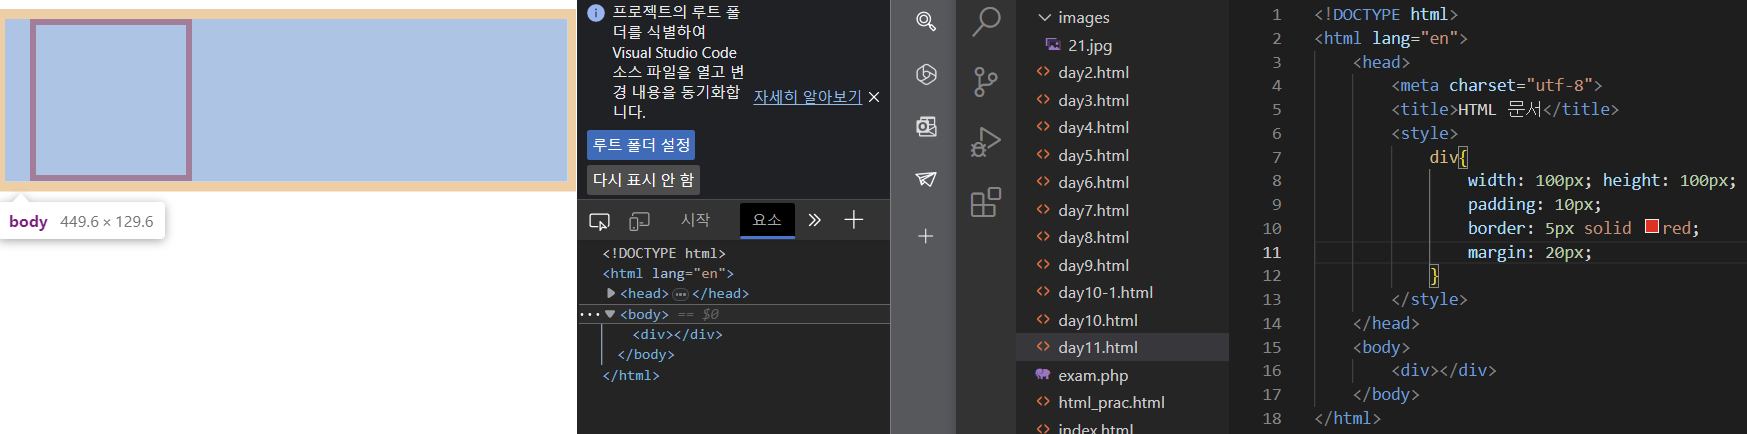The image size is (1747, 434).
Task: Open VS Code Search view
Action: coord(986,21)
